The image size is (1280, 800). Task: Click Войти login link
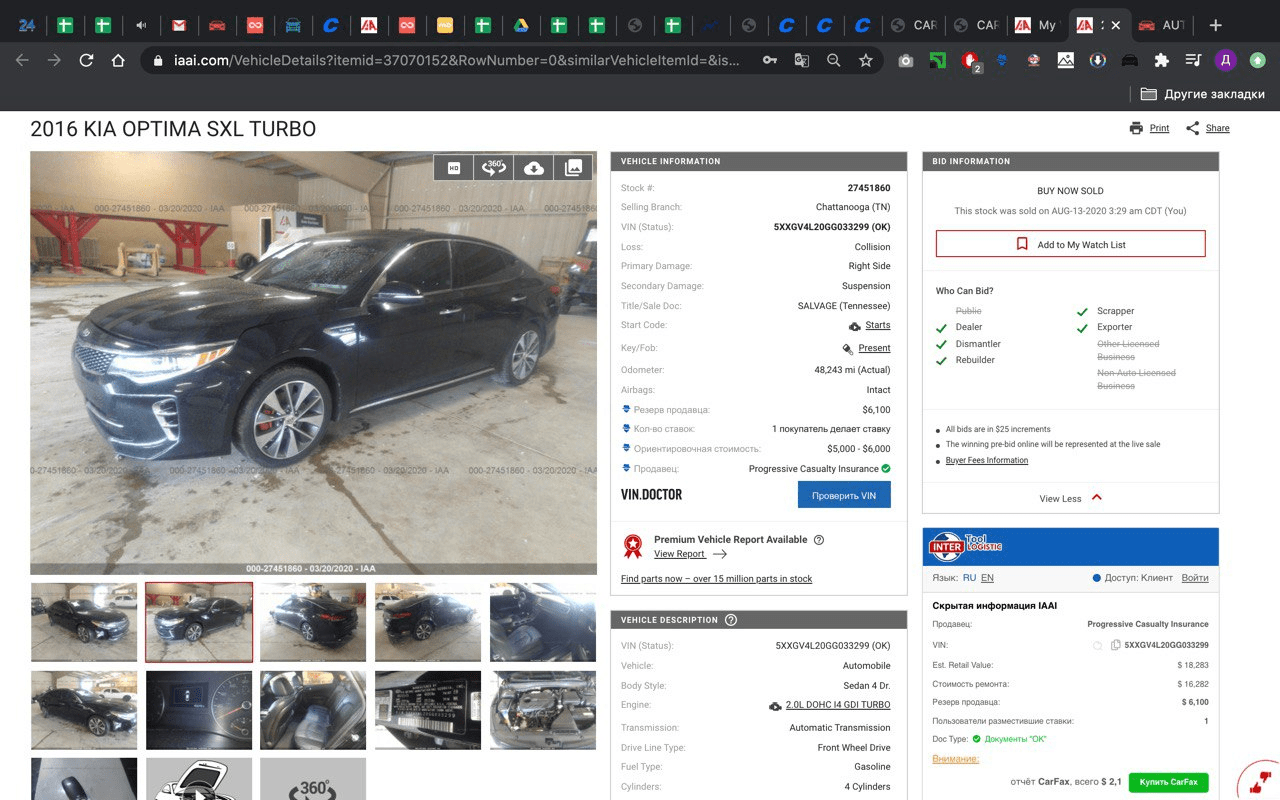[1195, 578]
